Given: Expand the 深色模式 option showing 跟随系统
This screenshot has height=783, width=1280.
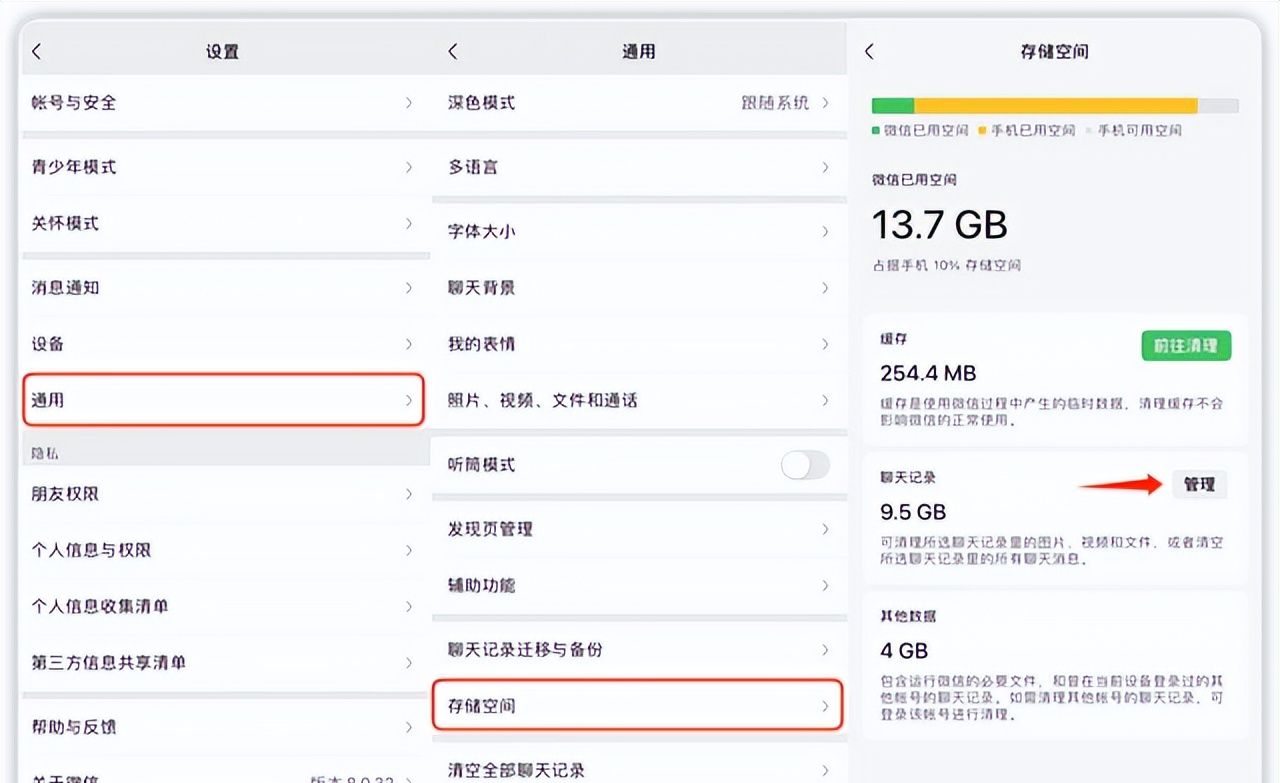Looking at the screenshot, I should coord(640,103).
